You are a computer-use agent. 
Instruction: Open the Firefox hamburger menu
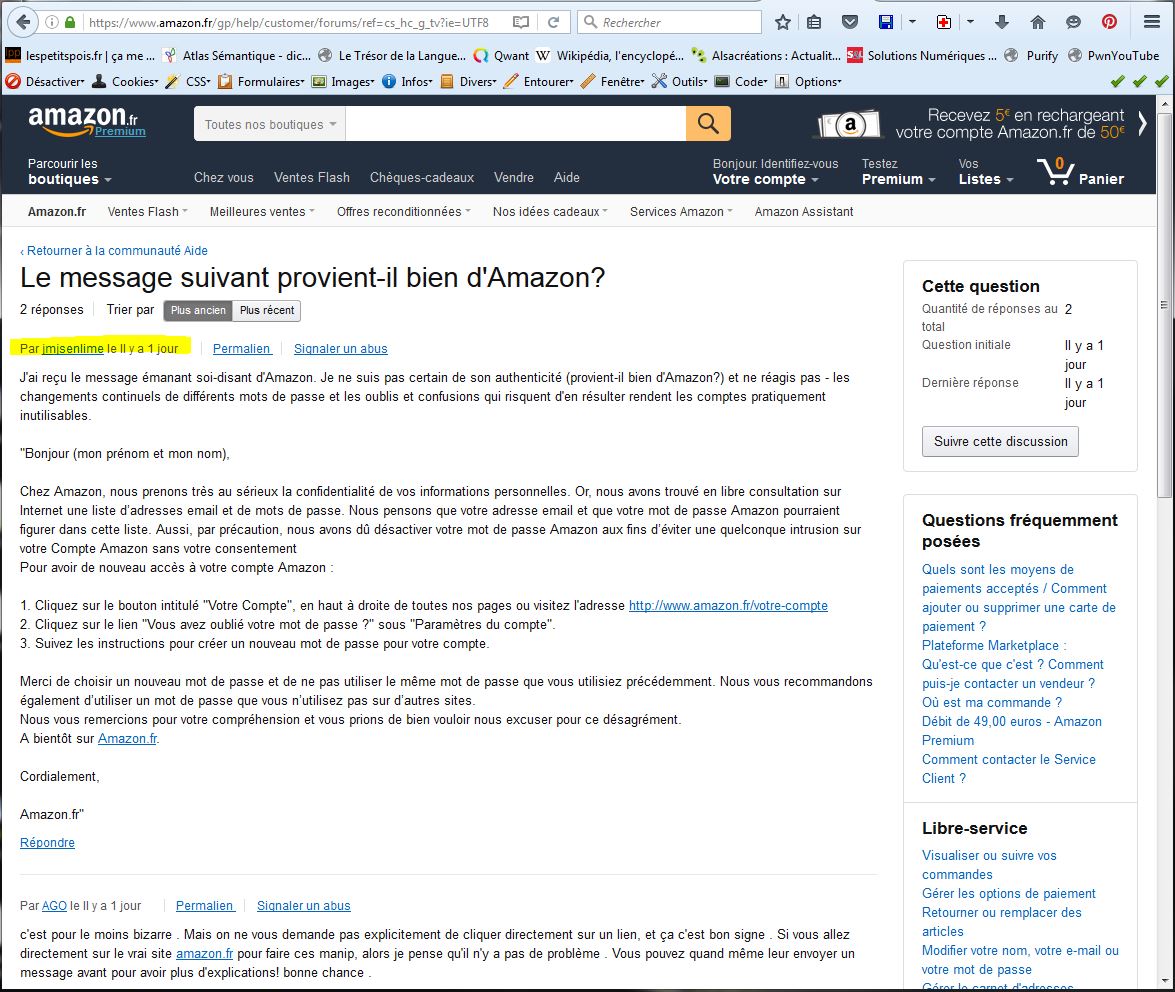click(x=1152, y=22)
